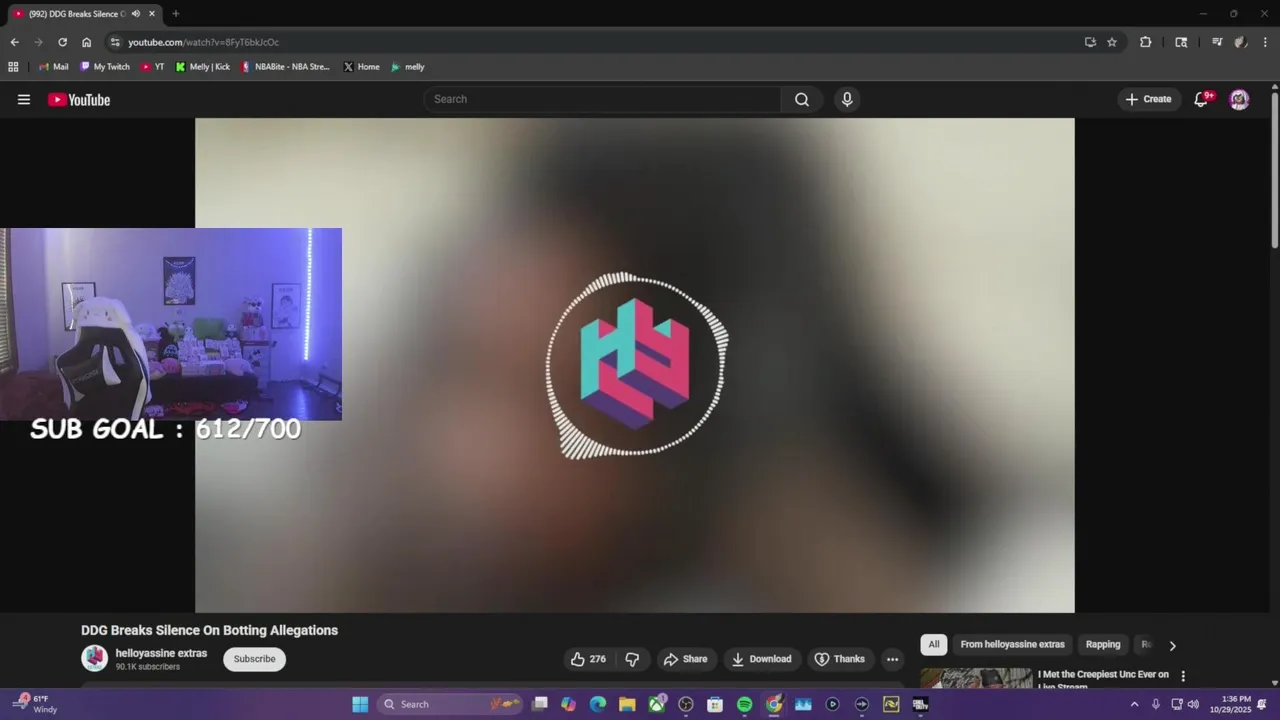Select the All filter chip

coord(934,644)
